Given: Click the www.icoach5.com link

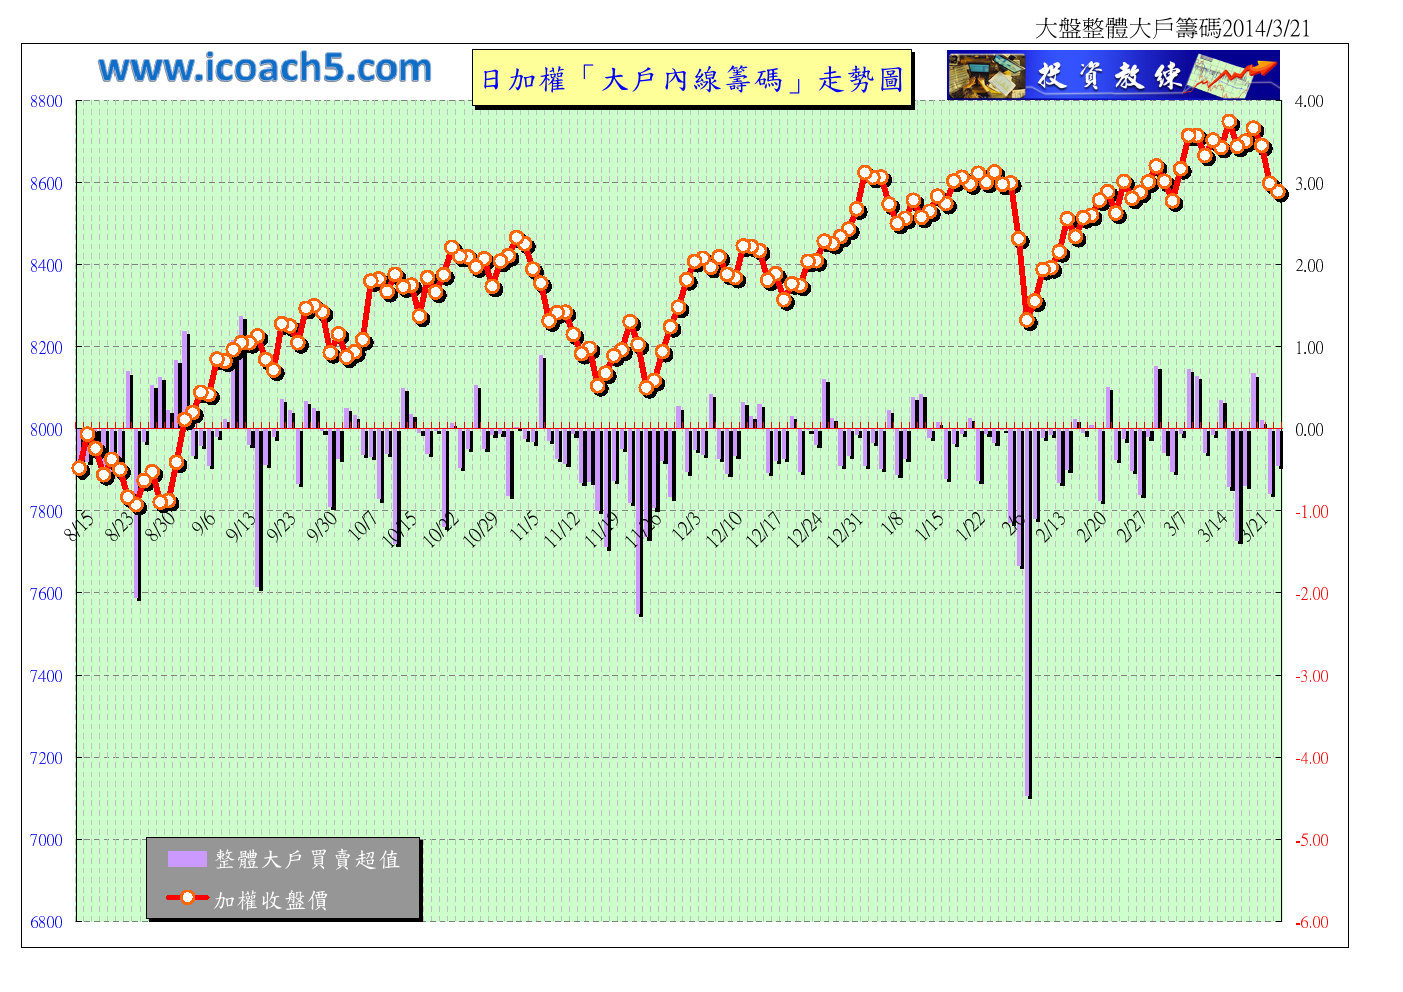Looking at the screenshot, I should point(265,68).
